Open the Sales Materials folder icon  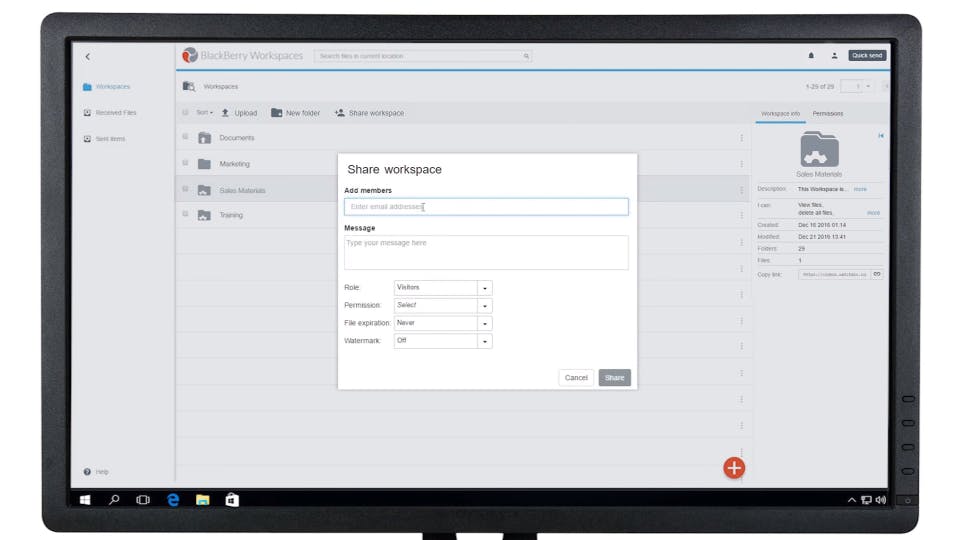tap(204, 190)
